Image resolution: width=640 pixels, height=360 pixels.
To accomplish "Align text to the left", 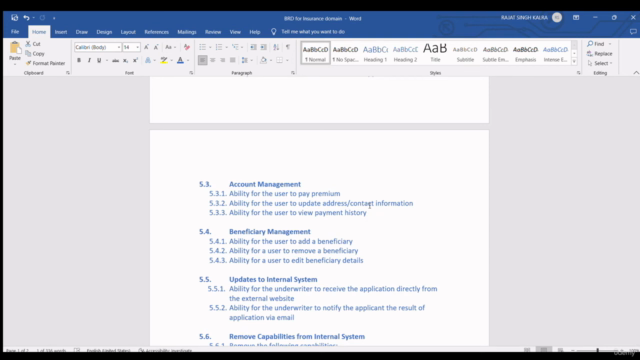I will pos(202,60).
